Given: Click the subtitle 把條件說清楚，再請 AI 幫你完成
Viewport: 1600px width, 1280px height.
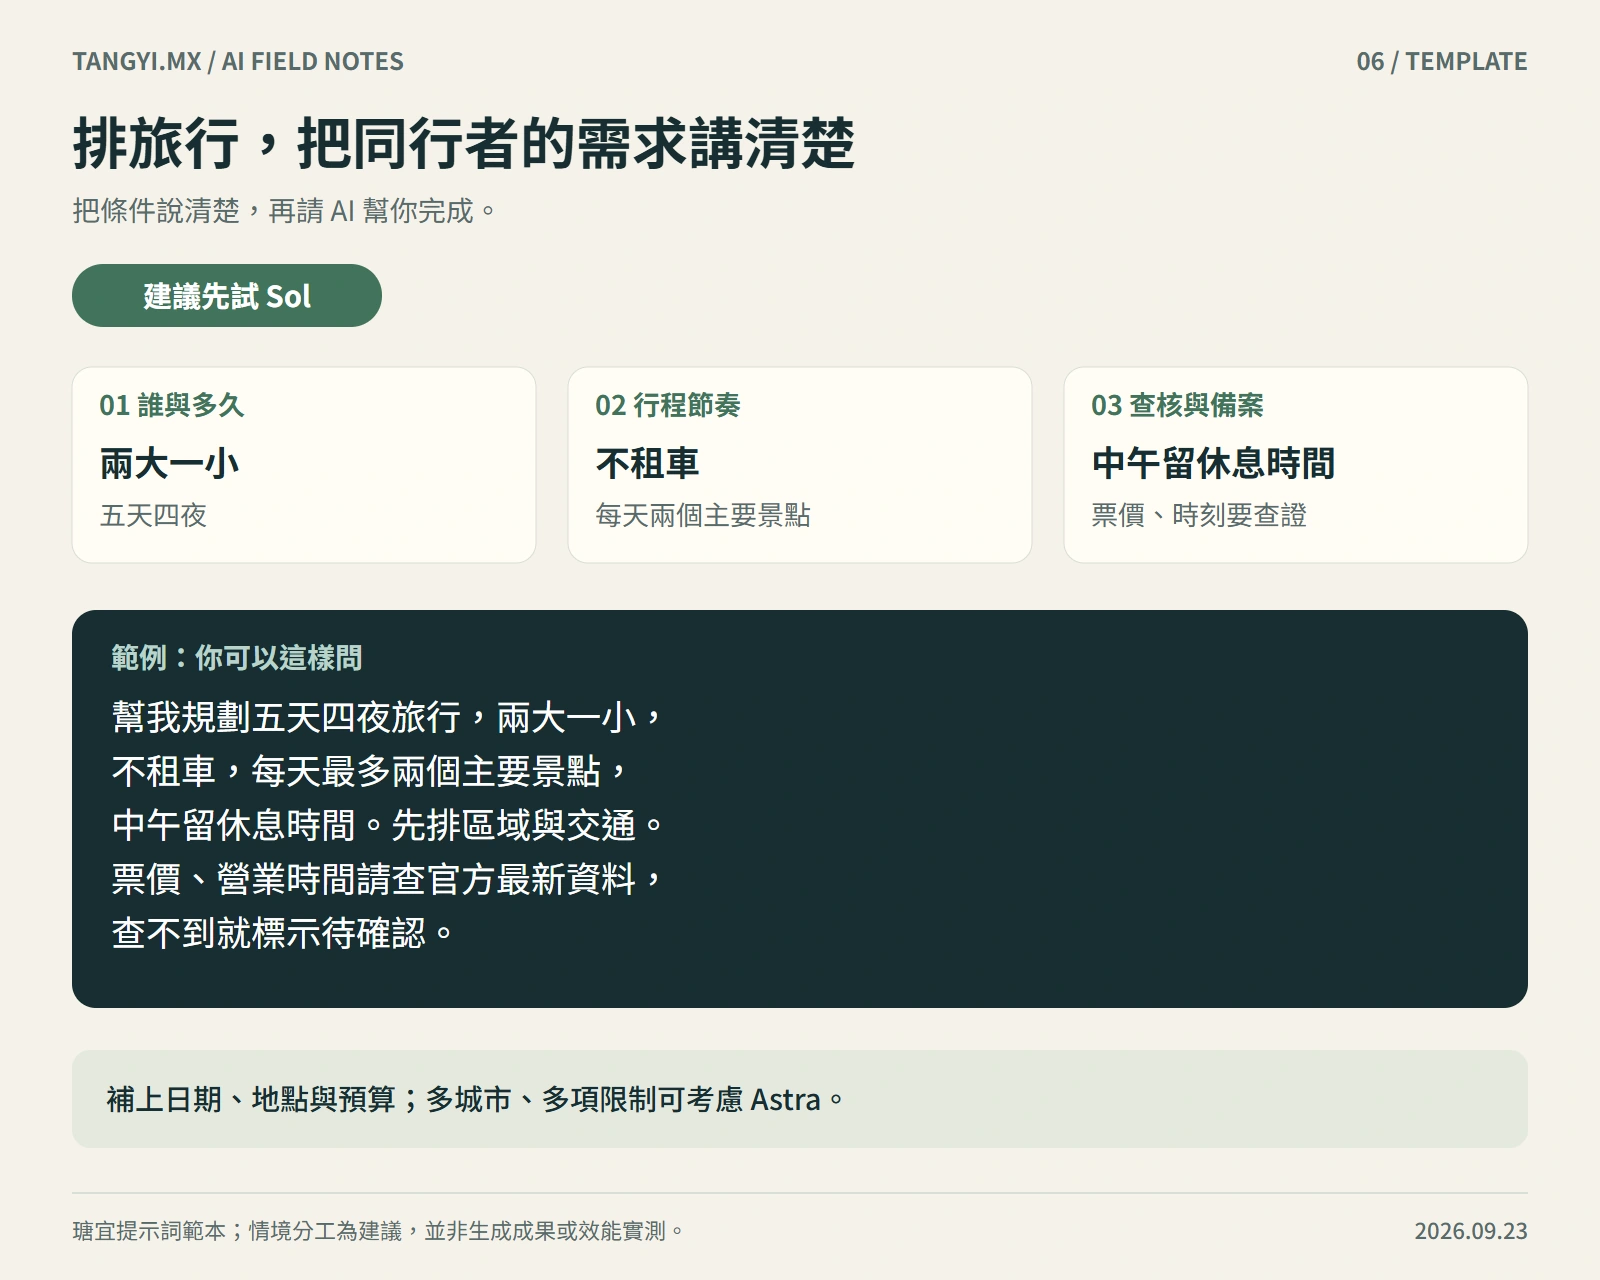Looking at the screenshot, I should coord(284,211).
